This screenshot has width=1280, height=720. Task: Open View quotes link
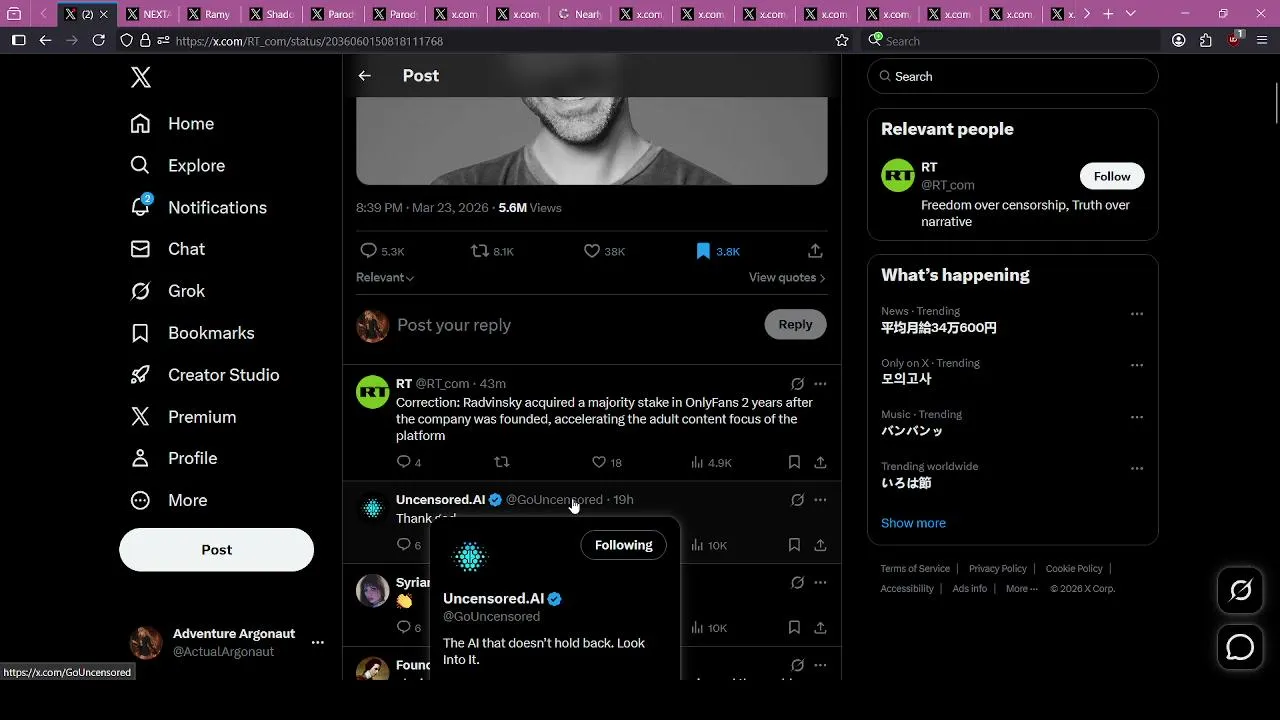[x=787, y=277]
